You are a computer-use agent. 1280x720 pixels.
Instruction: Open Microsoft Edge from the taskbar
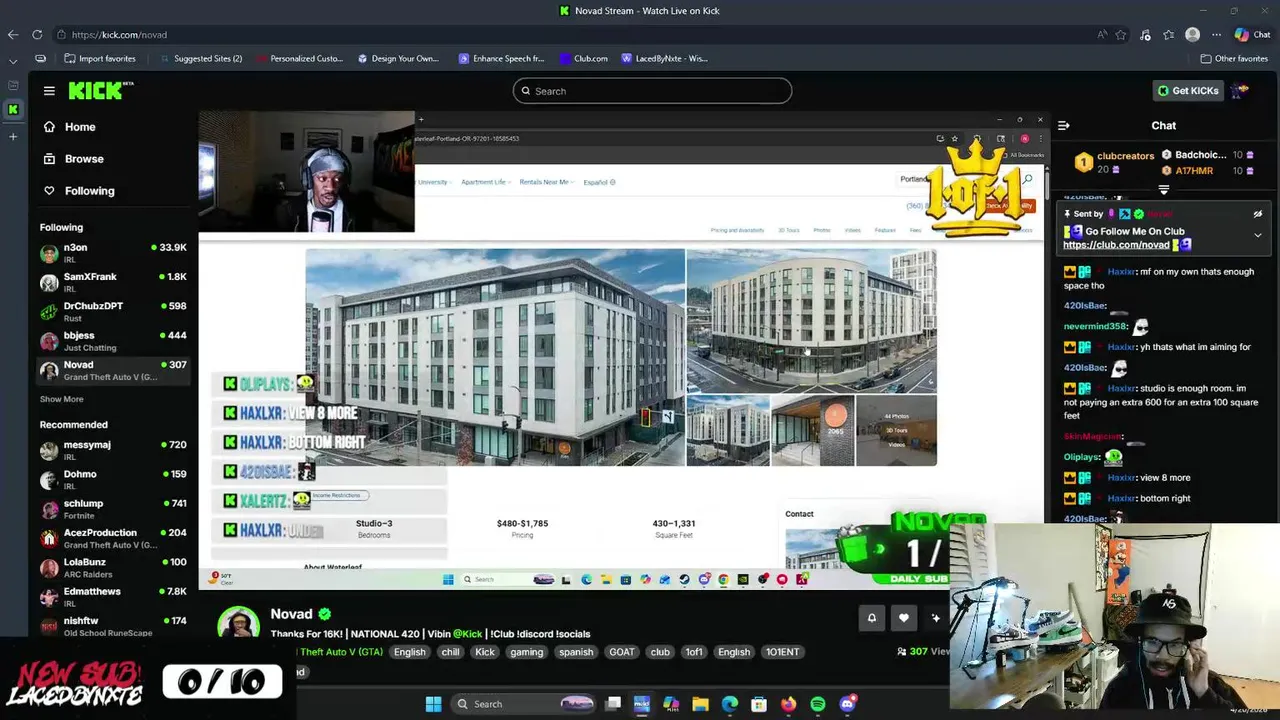(730, 704)
